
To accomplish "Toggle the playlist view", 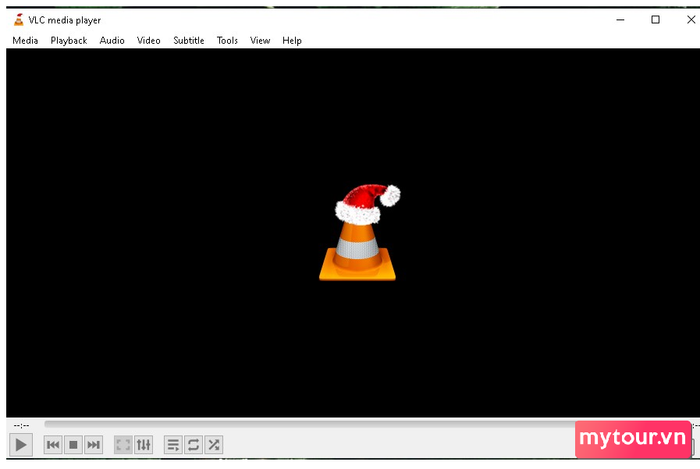I will pos(173,445).
